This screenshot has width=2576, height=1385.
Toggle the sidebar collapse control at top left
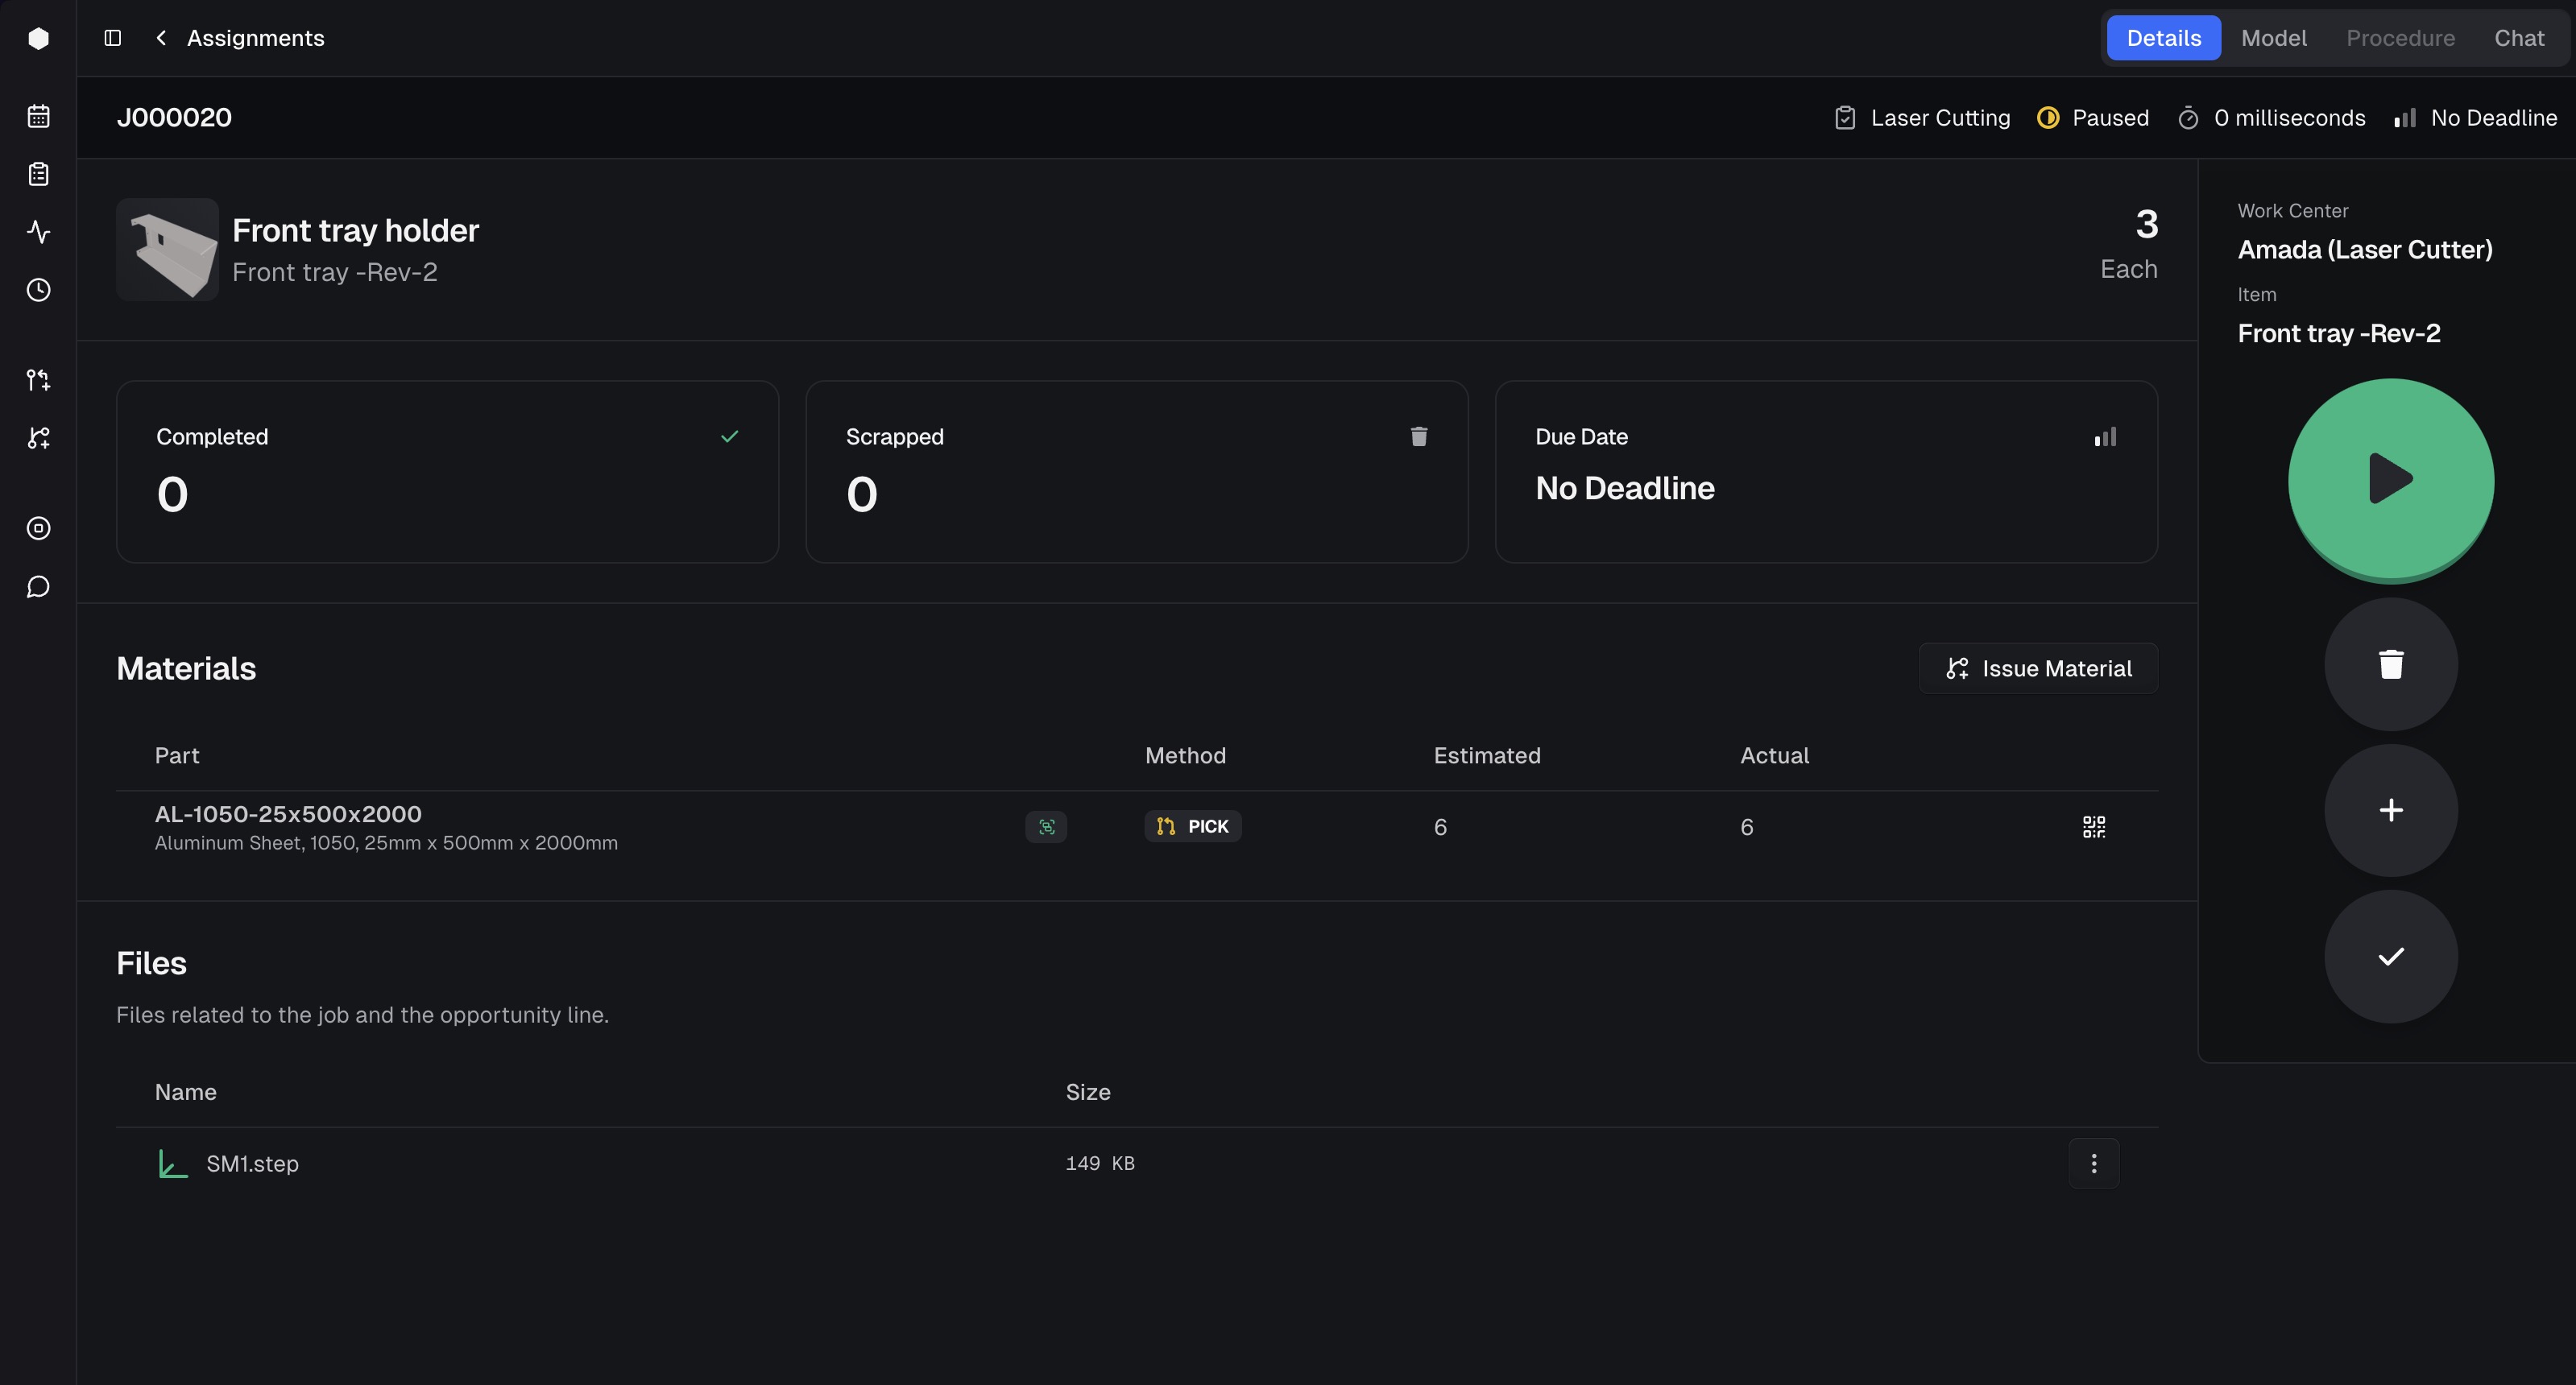113,38
